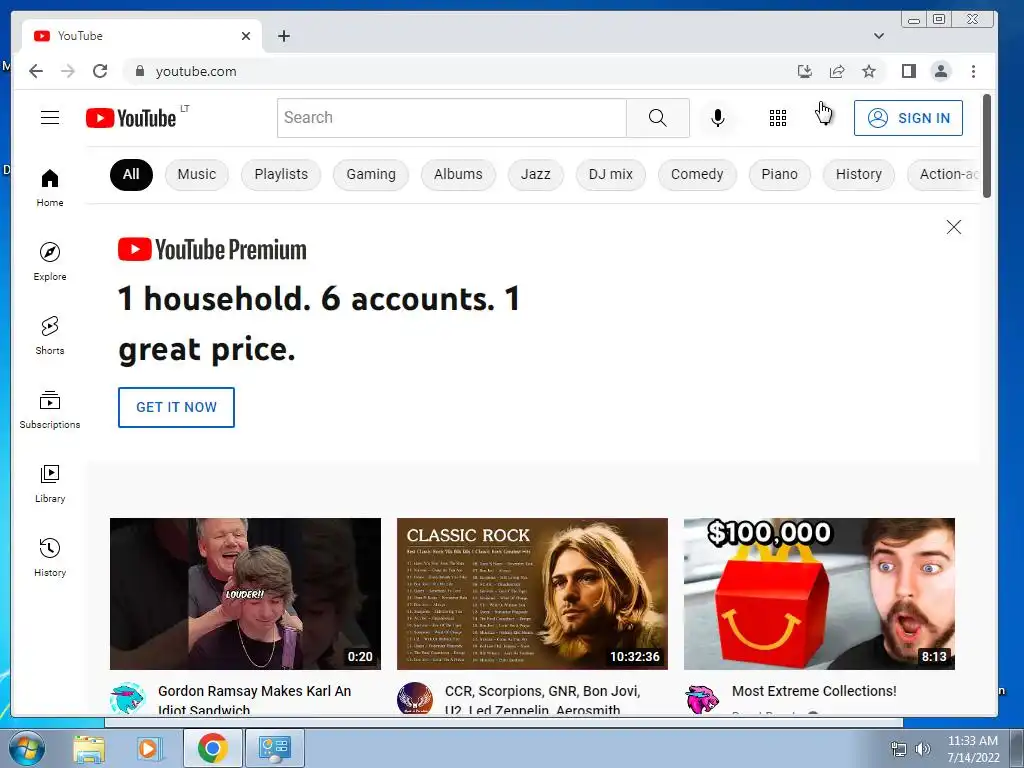Select the Music filter chip

(197, 174)
